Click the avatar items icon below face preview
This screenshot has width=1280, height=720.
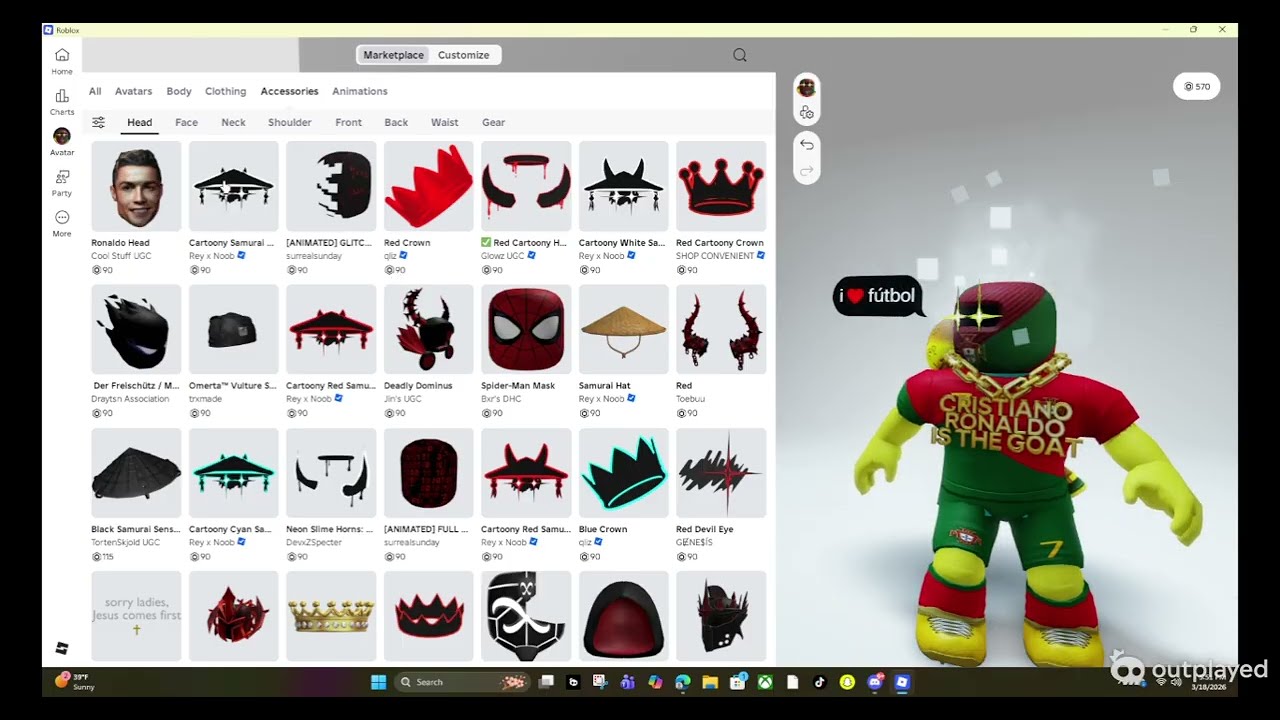point(806,113)
